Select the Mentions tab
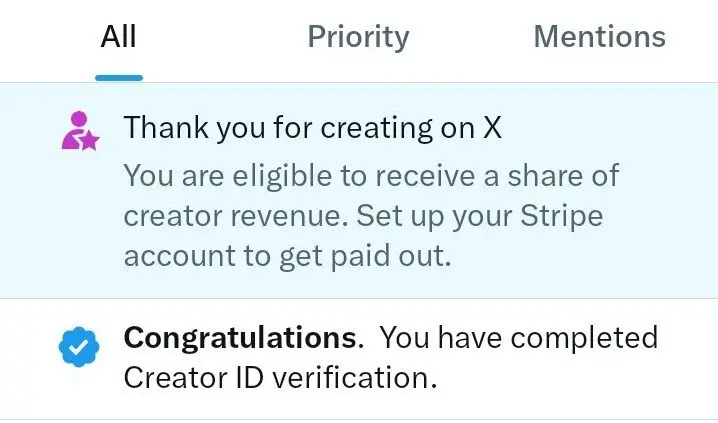The image size is (718, 423). click(x=599, y=37)
